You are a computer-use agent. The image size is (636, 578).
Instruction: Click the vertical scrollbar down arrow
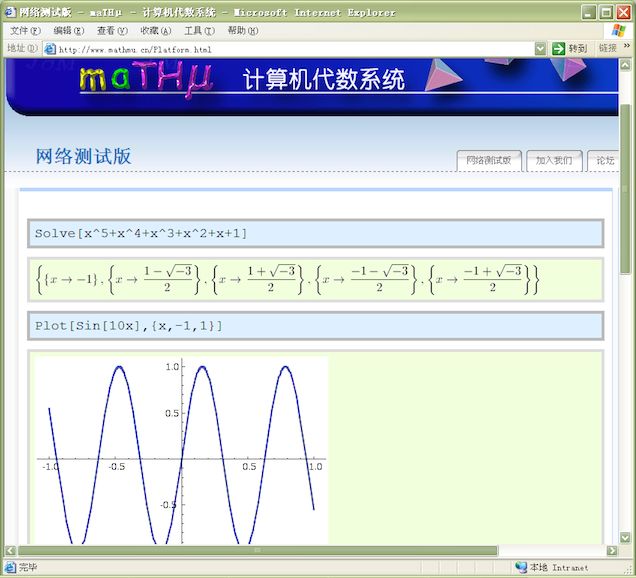click(625, 538)
